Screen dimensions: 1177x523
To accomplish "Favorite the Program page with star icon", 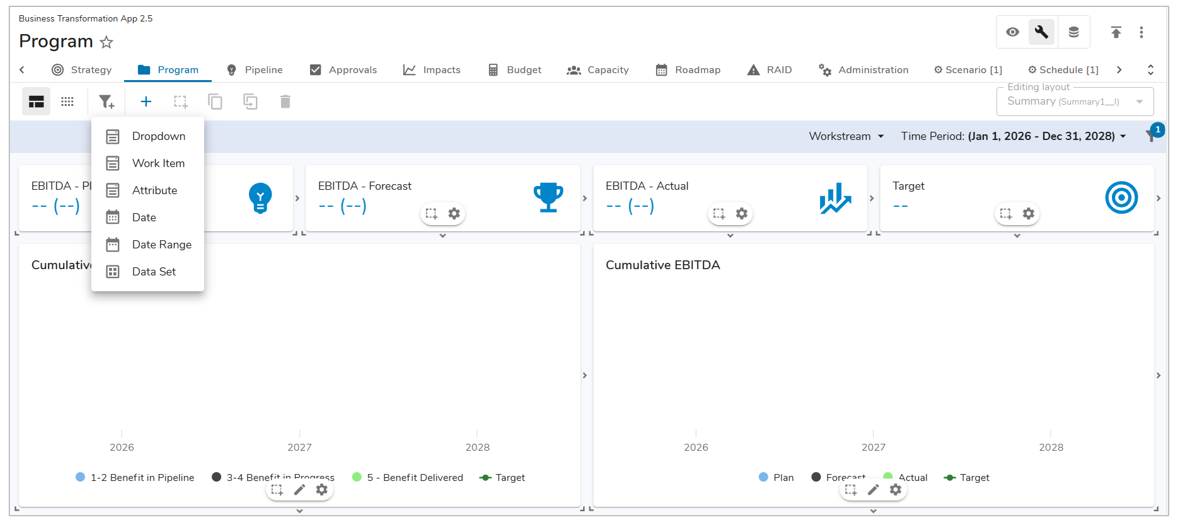I will click(x=107, y=42).
